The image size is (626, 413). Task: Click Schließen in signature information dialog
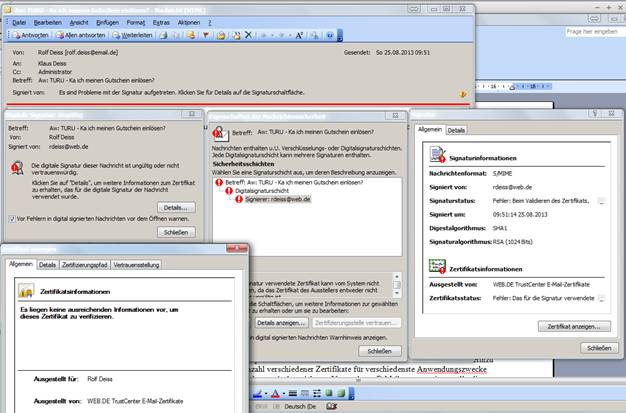pyautogui.click(x=599, y=348)
